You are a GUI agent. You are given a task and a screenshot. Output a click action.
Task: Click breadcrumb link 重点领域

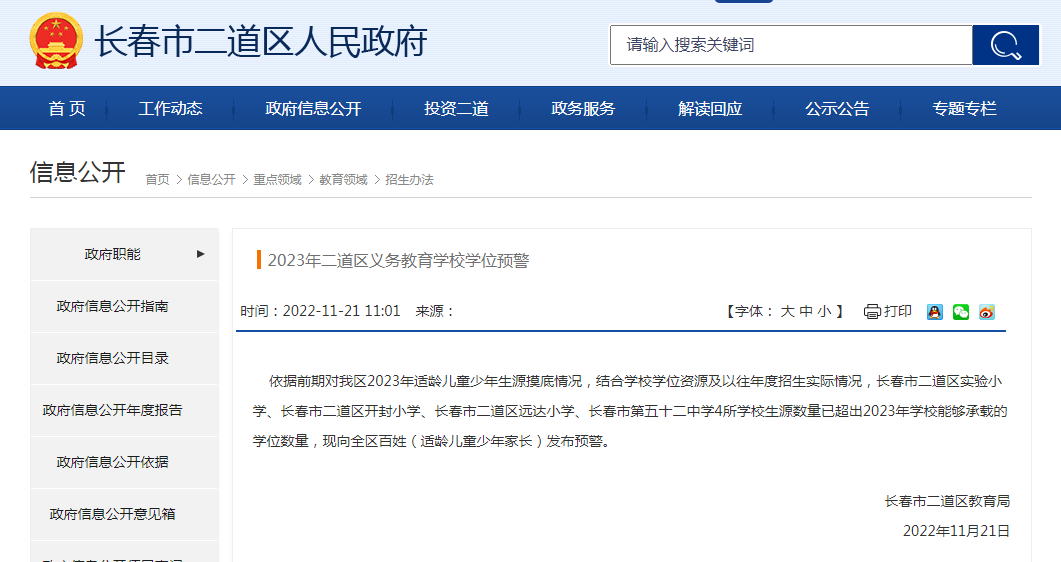(x=277, y=179)
